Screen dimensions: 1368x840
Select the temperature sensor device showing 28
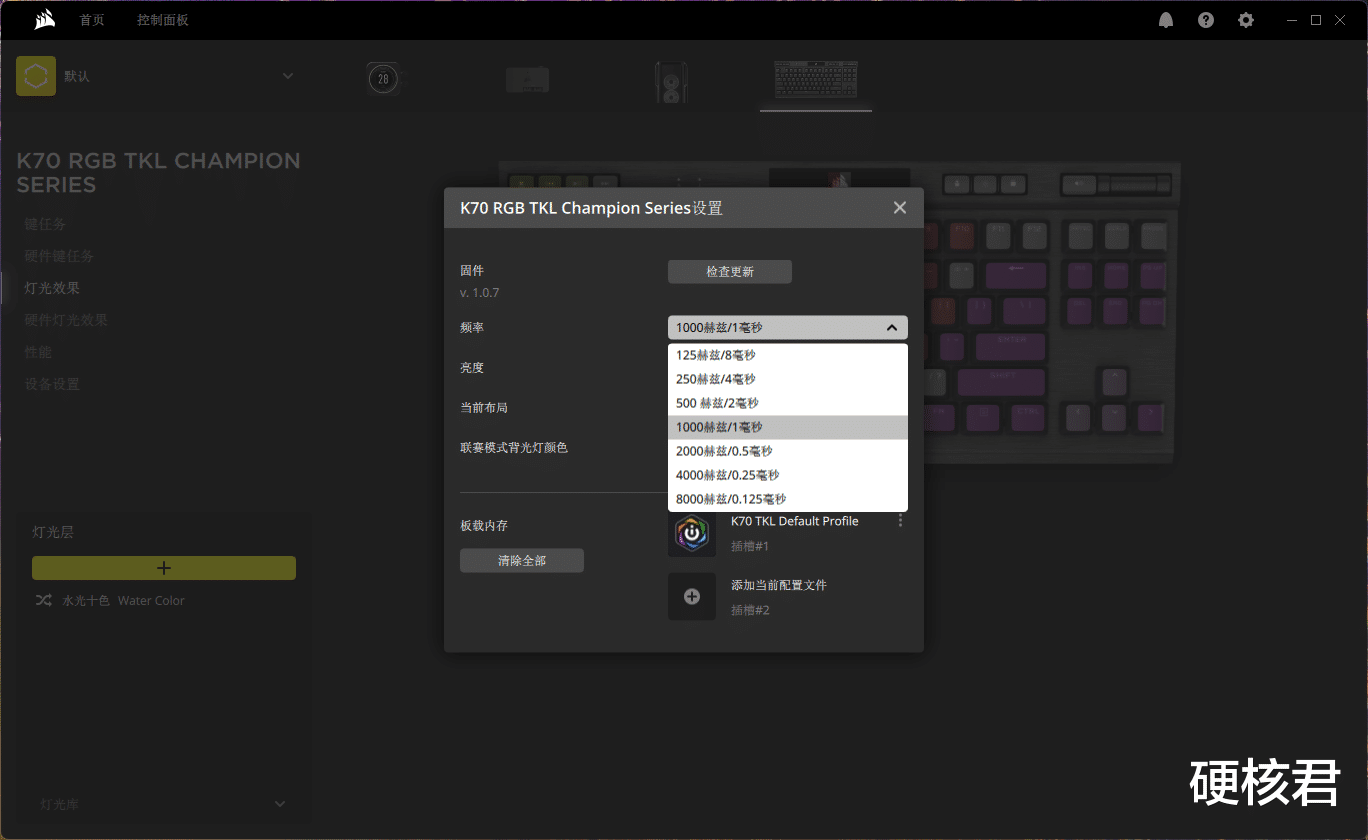pyautogui.click(x=383, y=78)
